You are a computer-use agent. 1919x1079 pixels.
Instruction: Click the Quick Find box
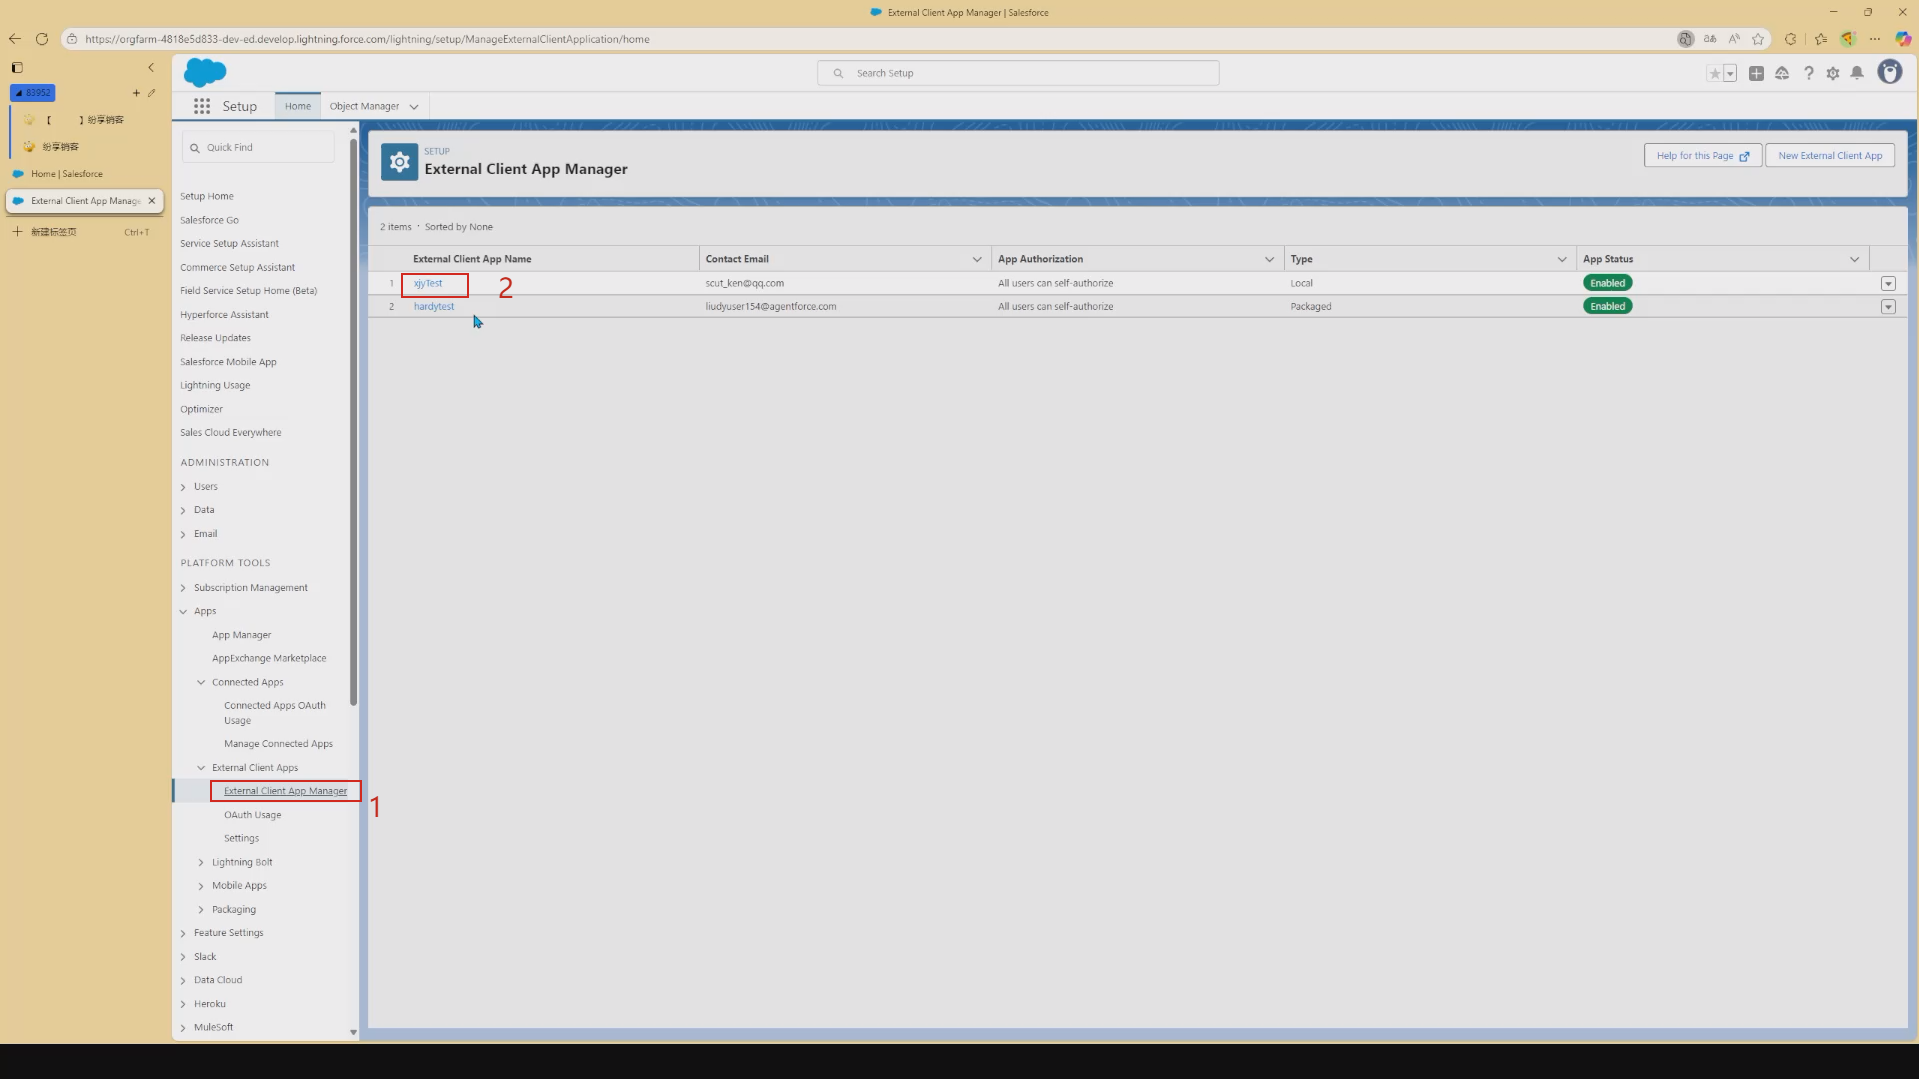click(x=258, y=147)
